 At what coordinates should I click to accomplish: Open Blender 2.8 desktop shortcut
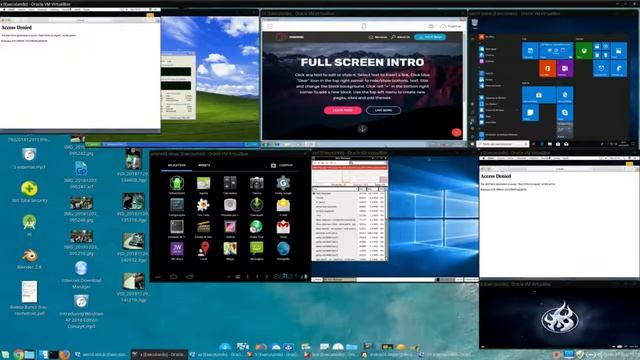29,259
